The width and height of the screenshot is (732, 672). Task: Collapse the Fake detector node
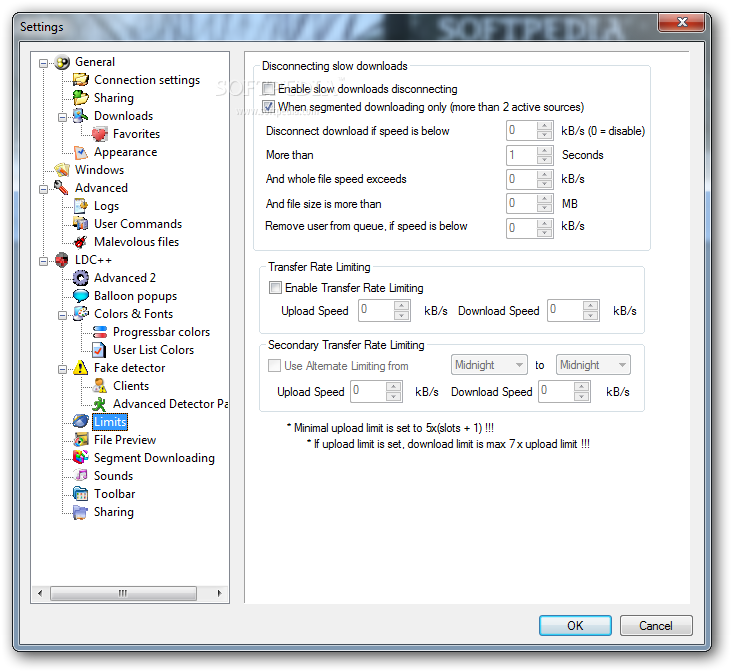click(x=62, y=369)
